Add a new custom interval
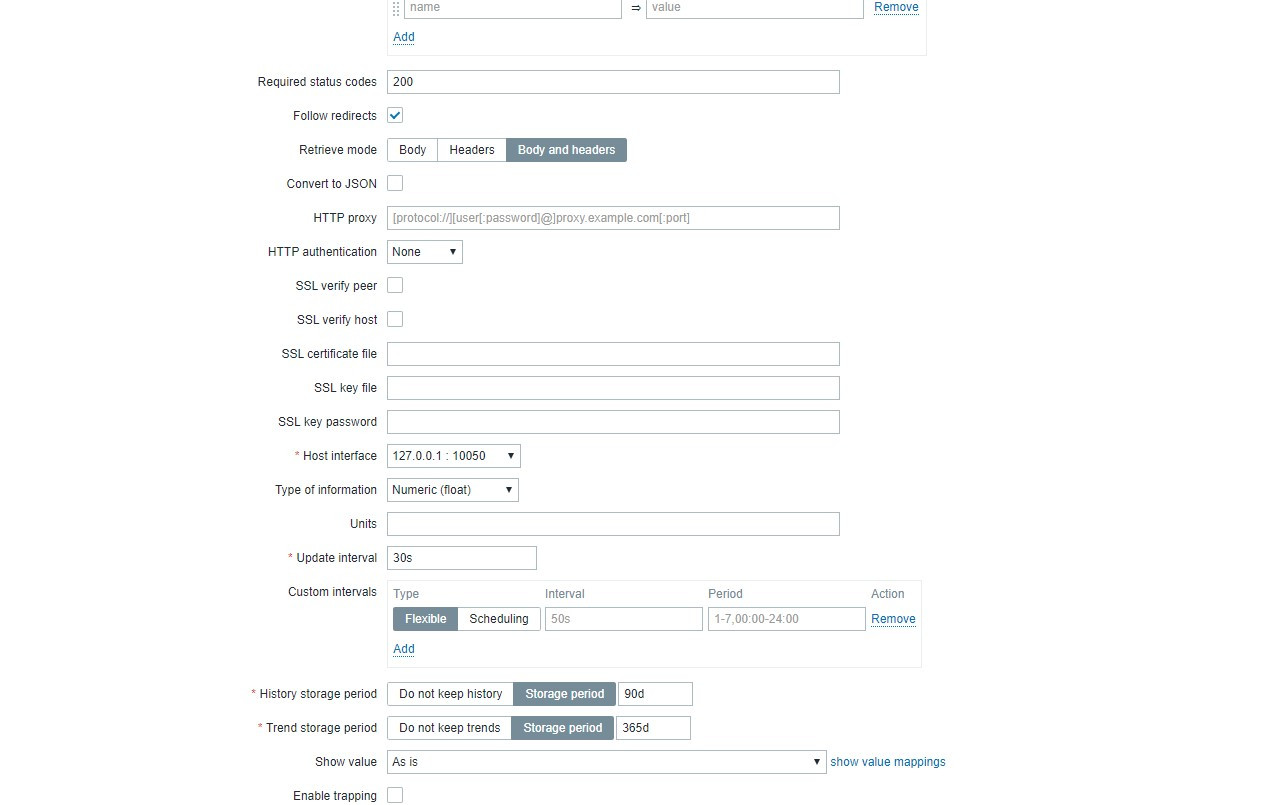This screenshot has height=805, width=1267. click(404, 649)
